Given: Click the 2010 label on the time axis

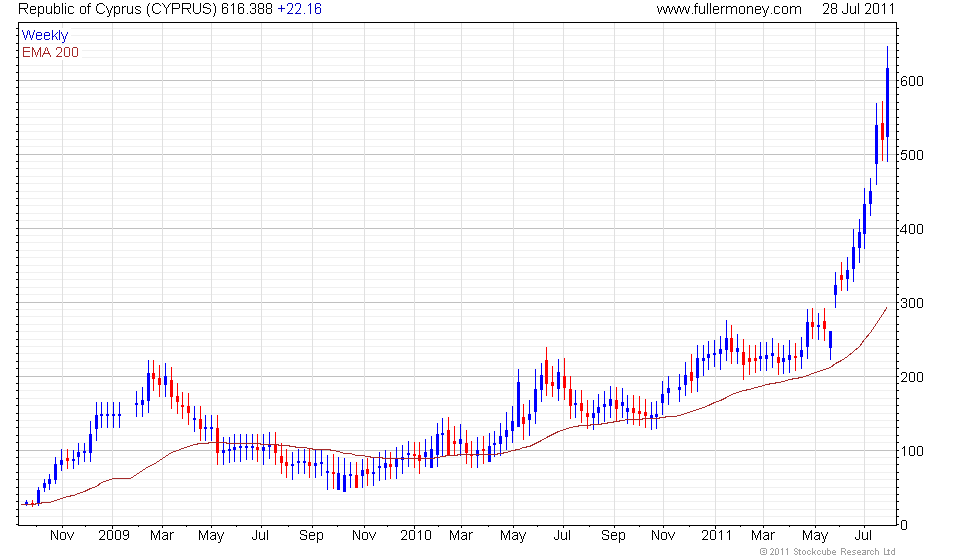Looking at the screenshot, I should point(415,535).
